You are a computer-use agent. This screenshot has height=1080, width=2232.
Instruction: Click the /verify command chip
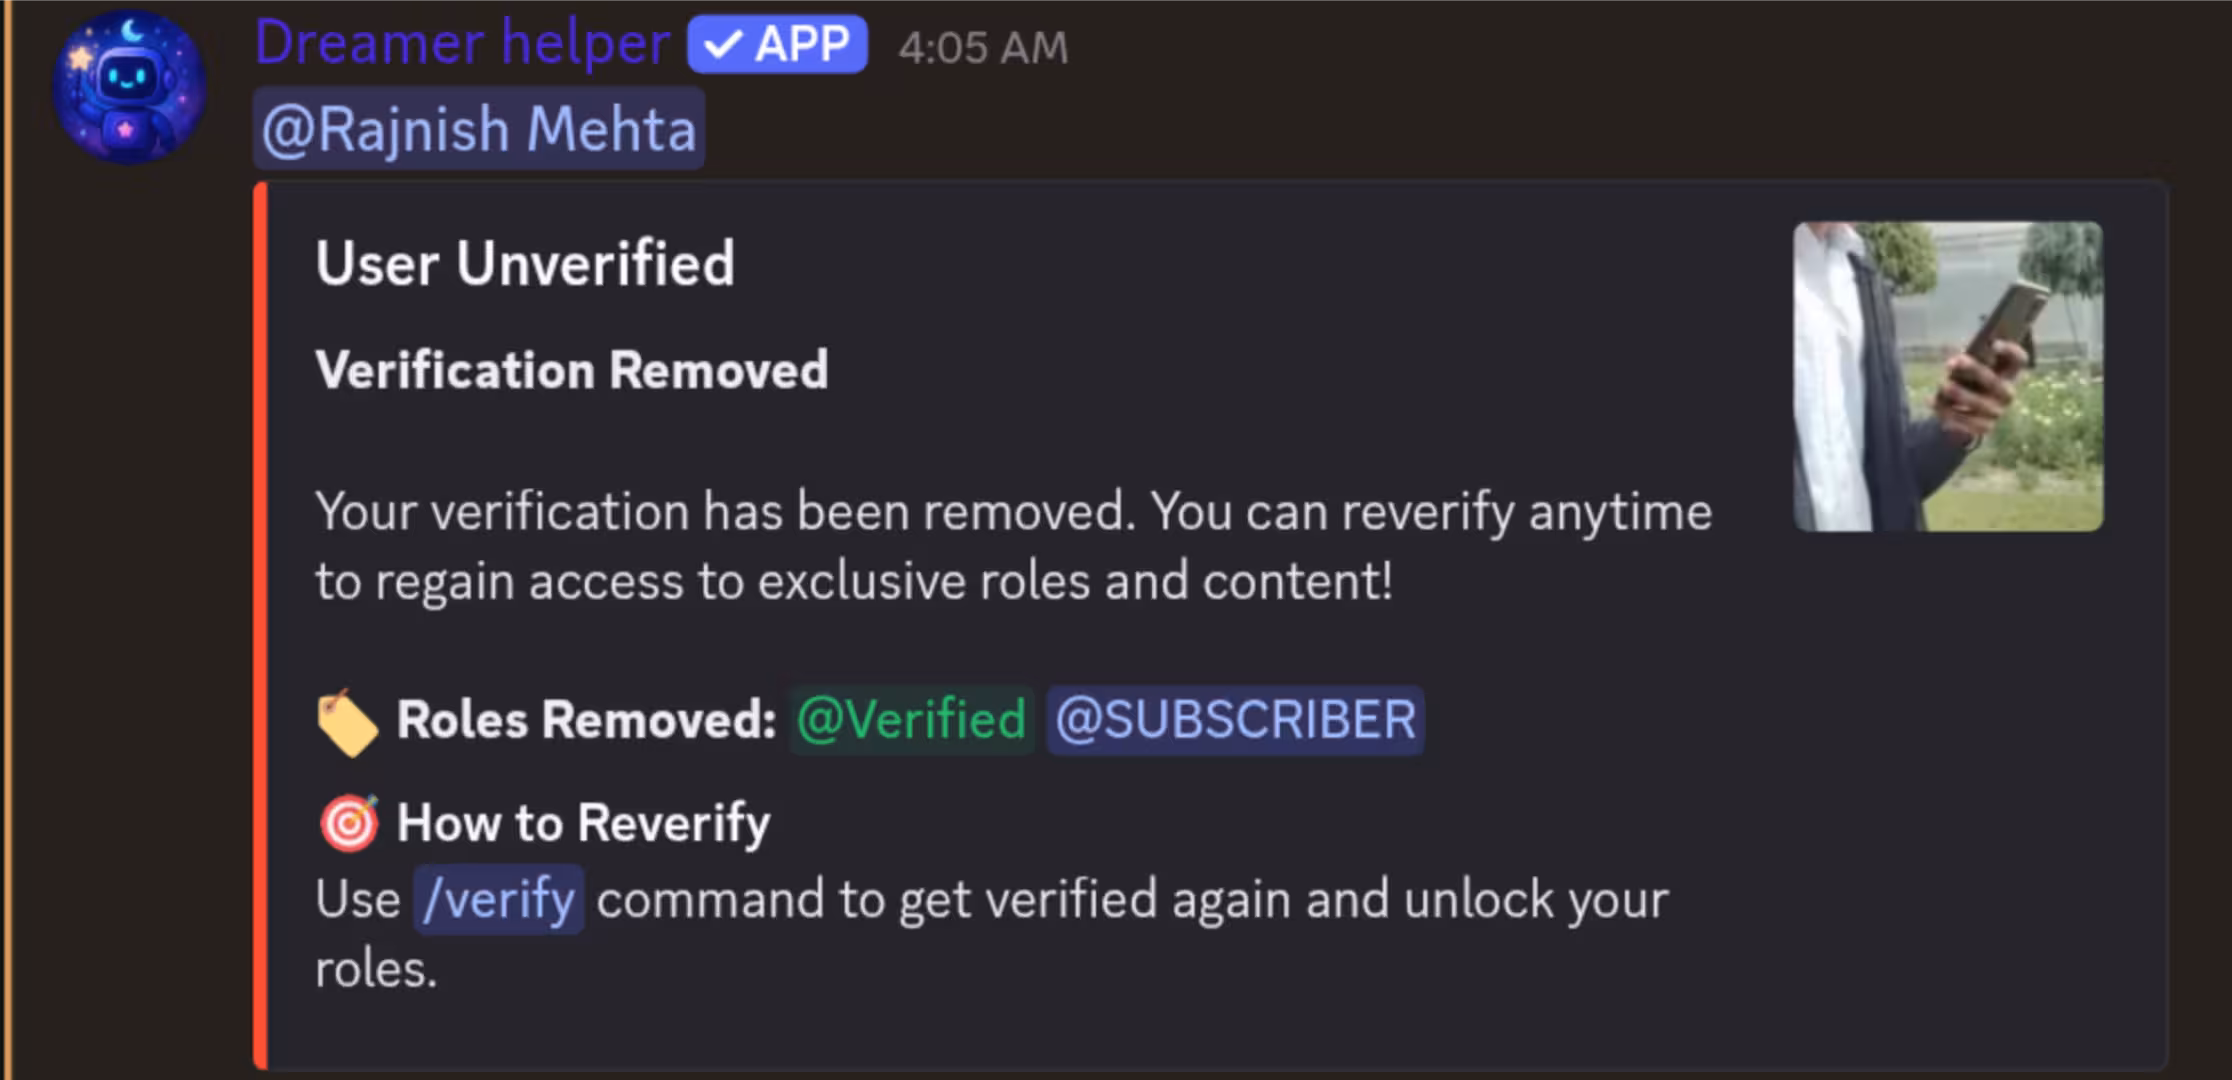click(498, 898)
